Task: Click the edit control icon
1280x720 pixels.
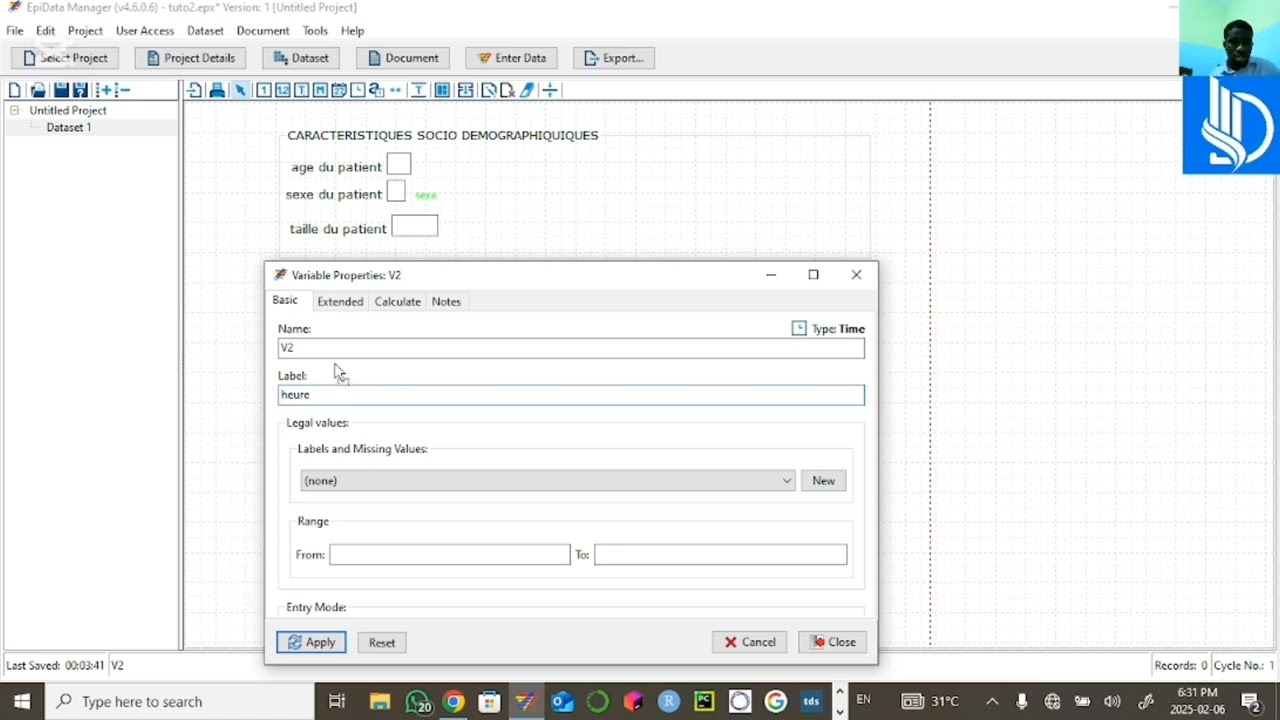Action: pos(488,90)
